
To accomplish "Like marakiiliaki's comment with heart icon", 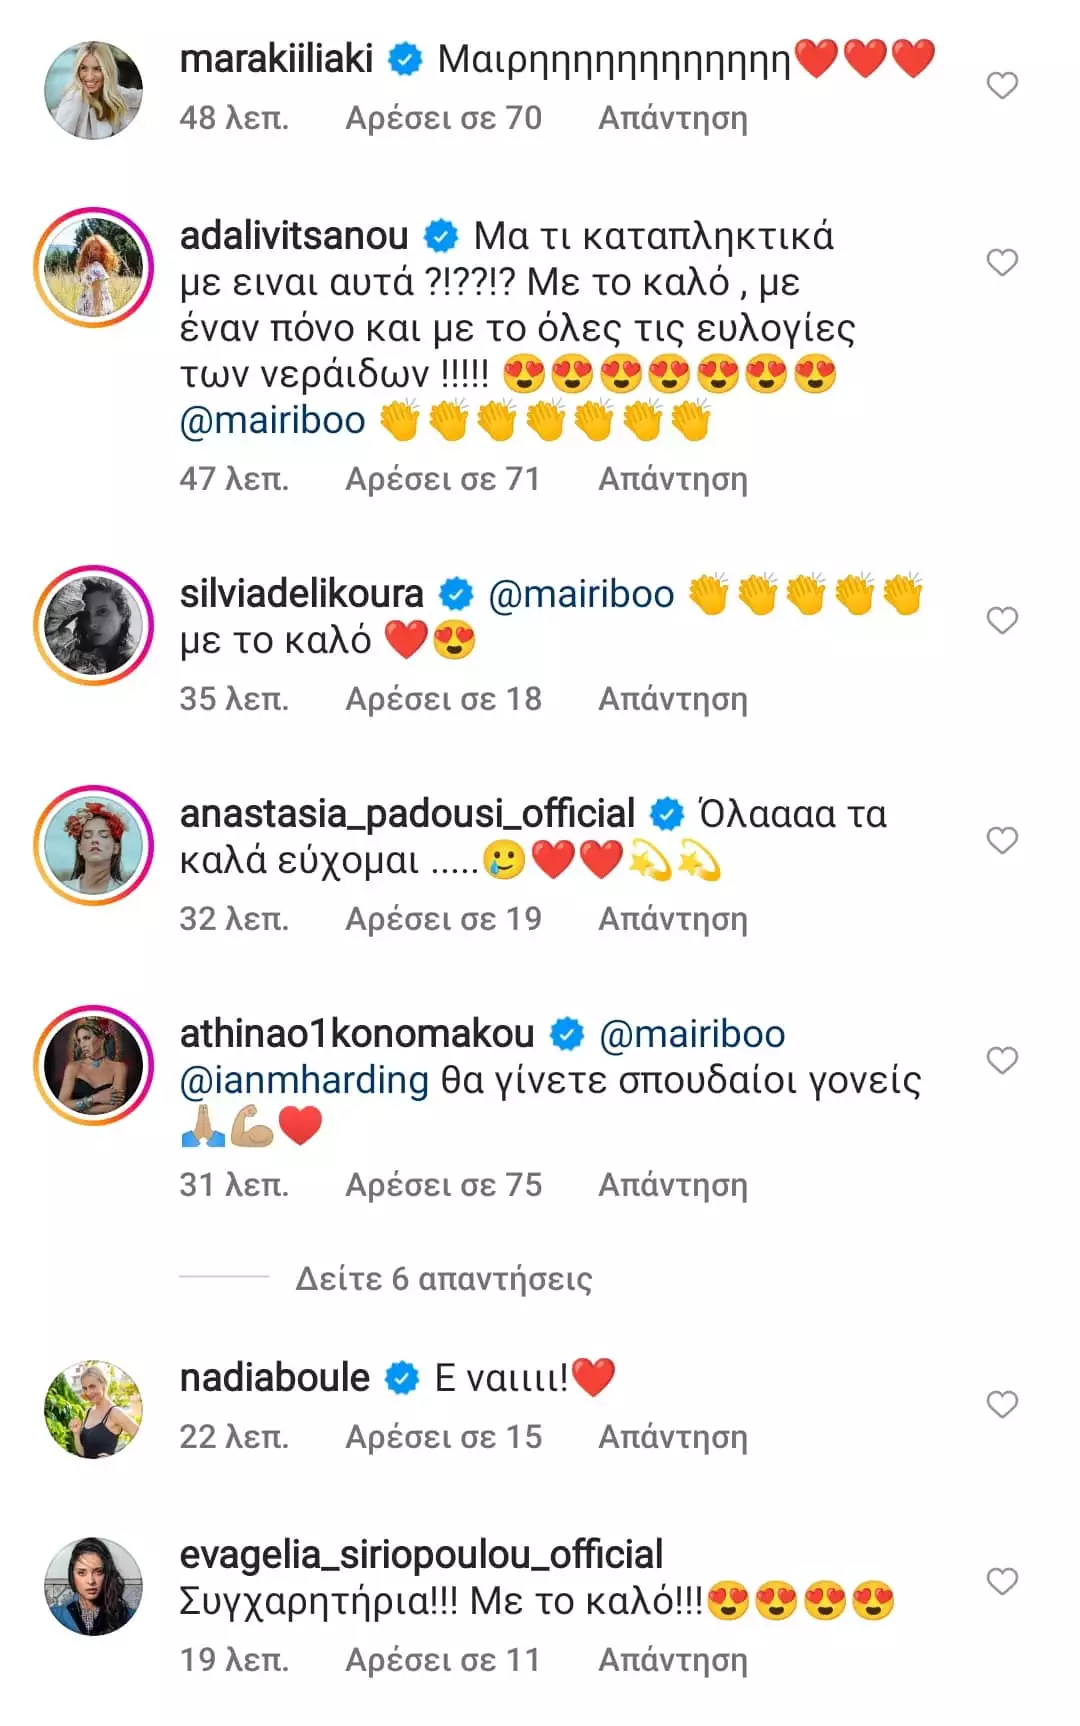I will pos(1002,86).
